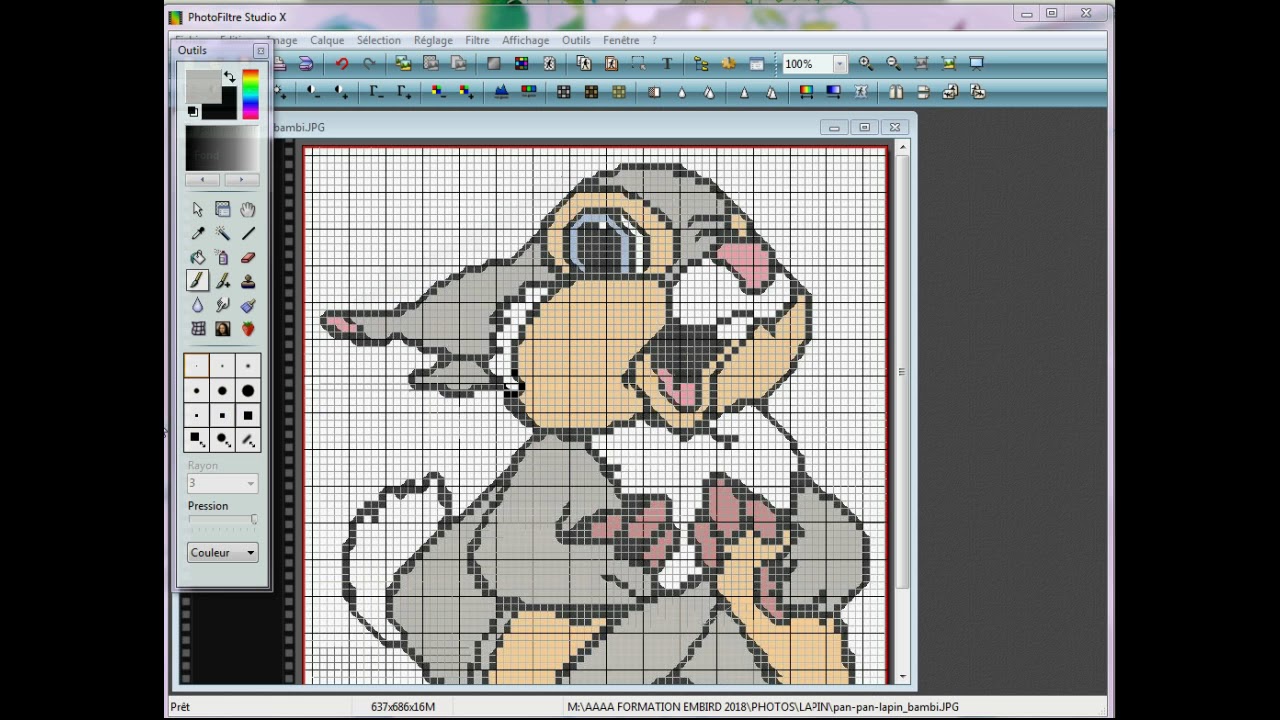
Task: Open the Affichage menu
Action: click(x=525, y=40)
